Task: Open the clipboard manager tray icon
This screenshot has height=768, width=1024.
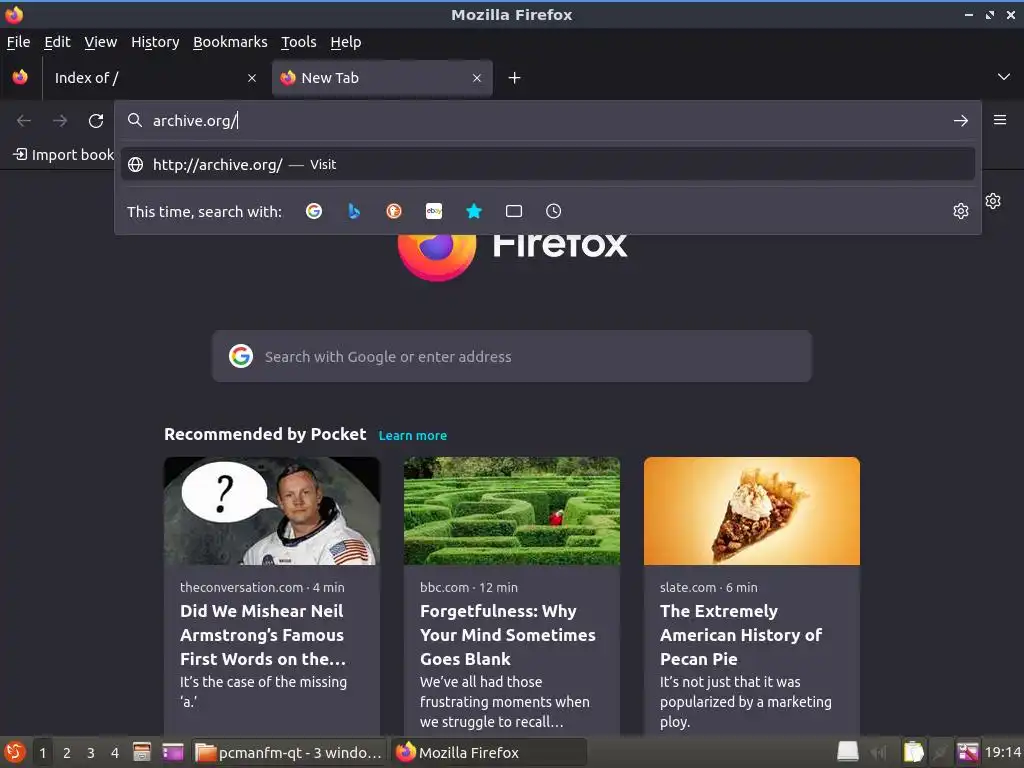Action: point(913,752)
